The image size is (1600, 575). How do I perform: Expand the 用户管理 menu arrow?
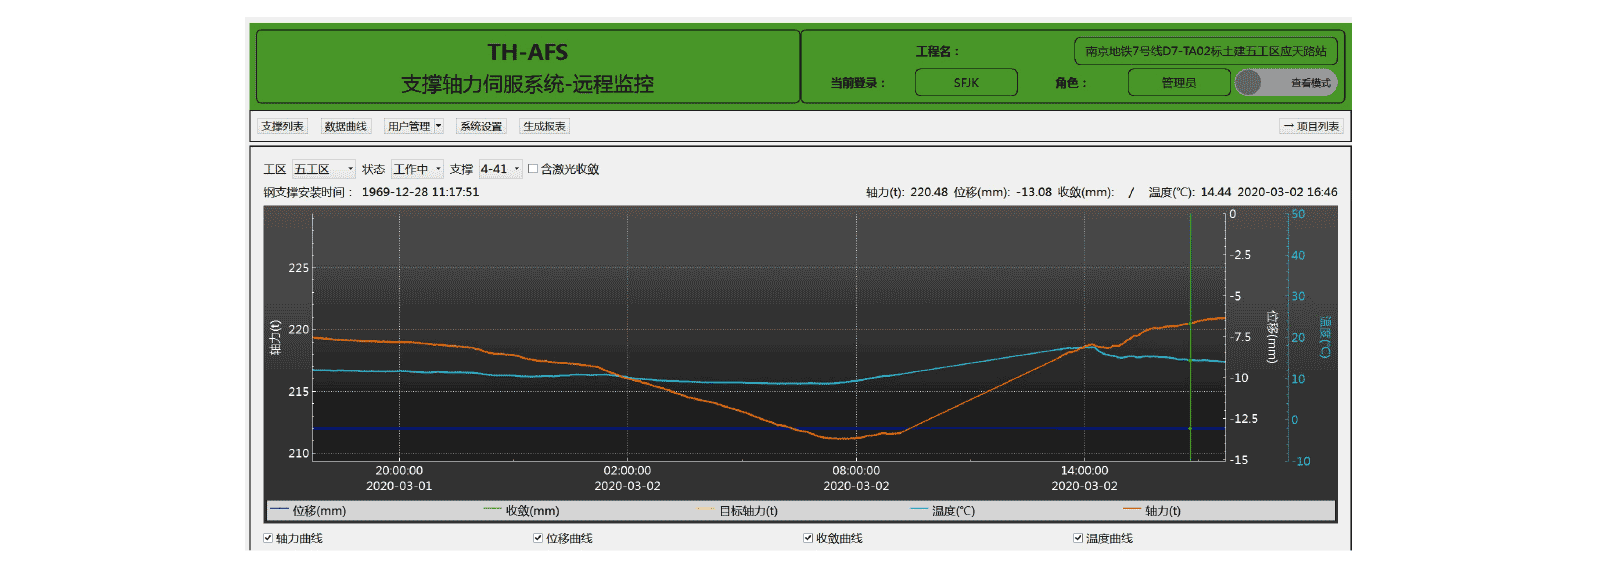click(438, 126)
